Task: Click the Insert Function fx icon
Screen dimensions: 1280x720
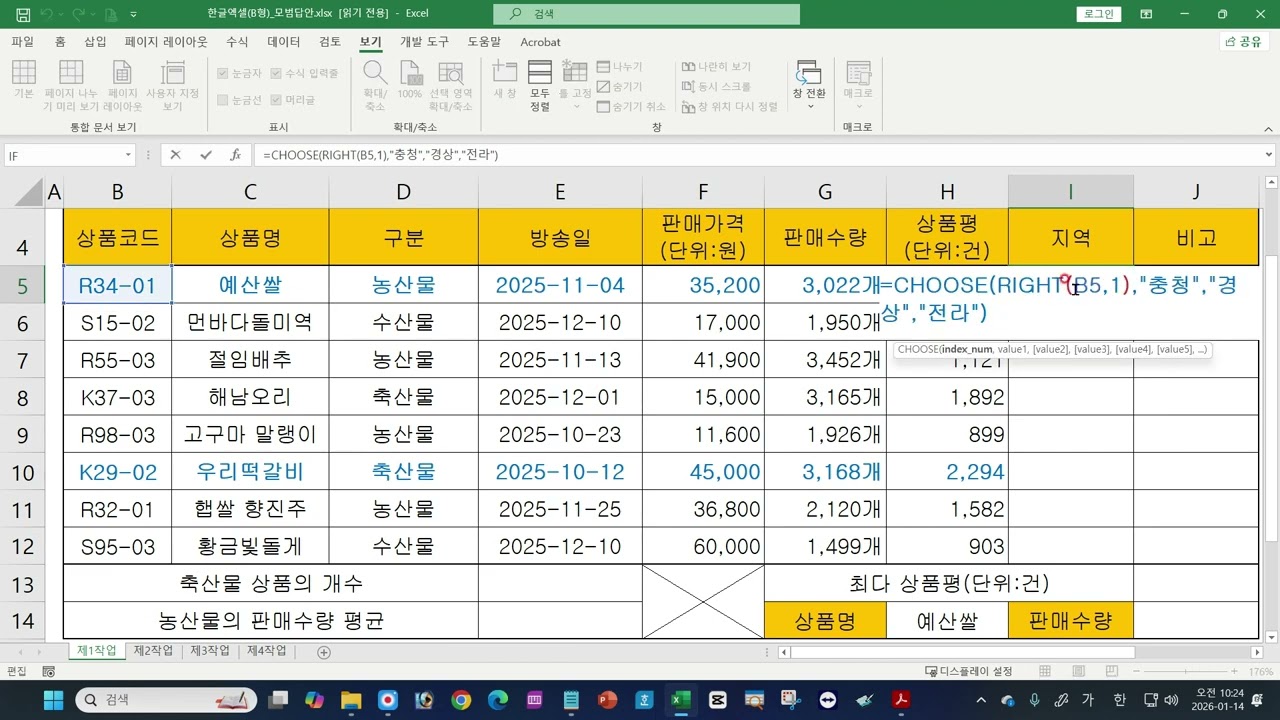Action: [x=236, y=155]
